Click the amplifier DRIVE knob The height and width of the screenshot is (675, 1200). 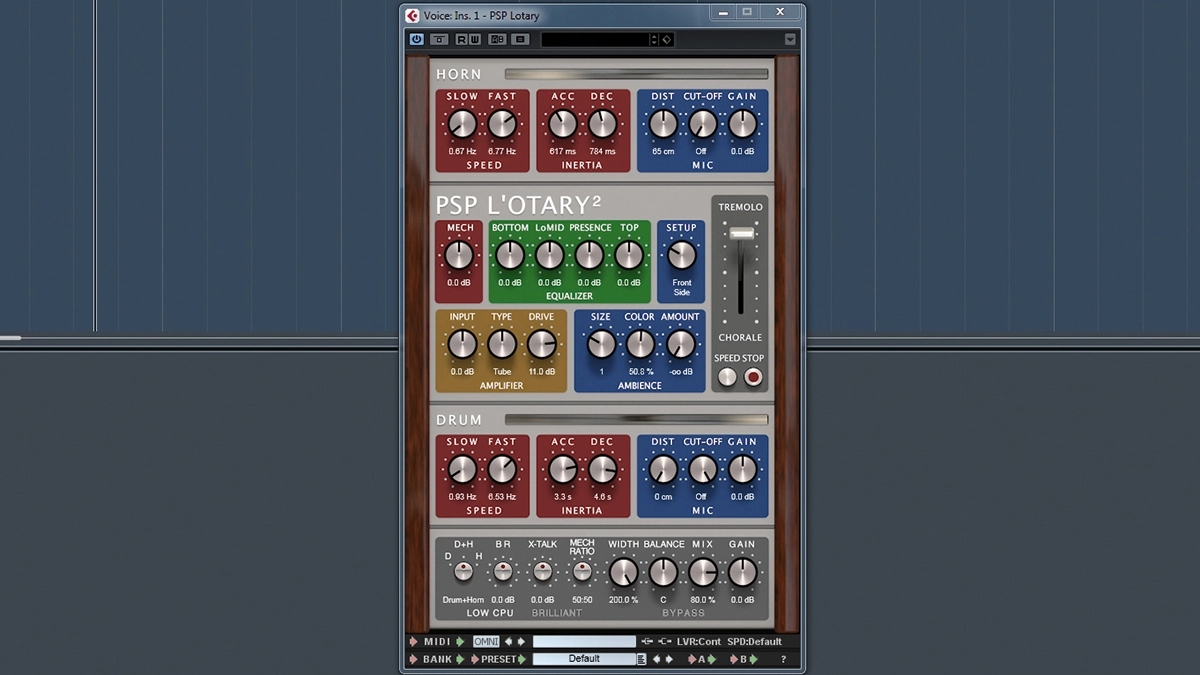click(x=541, y=345)
